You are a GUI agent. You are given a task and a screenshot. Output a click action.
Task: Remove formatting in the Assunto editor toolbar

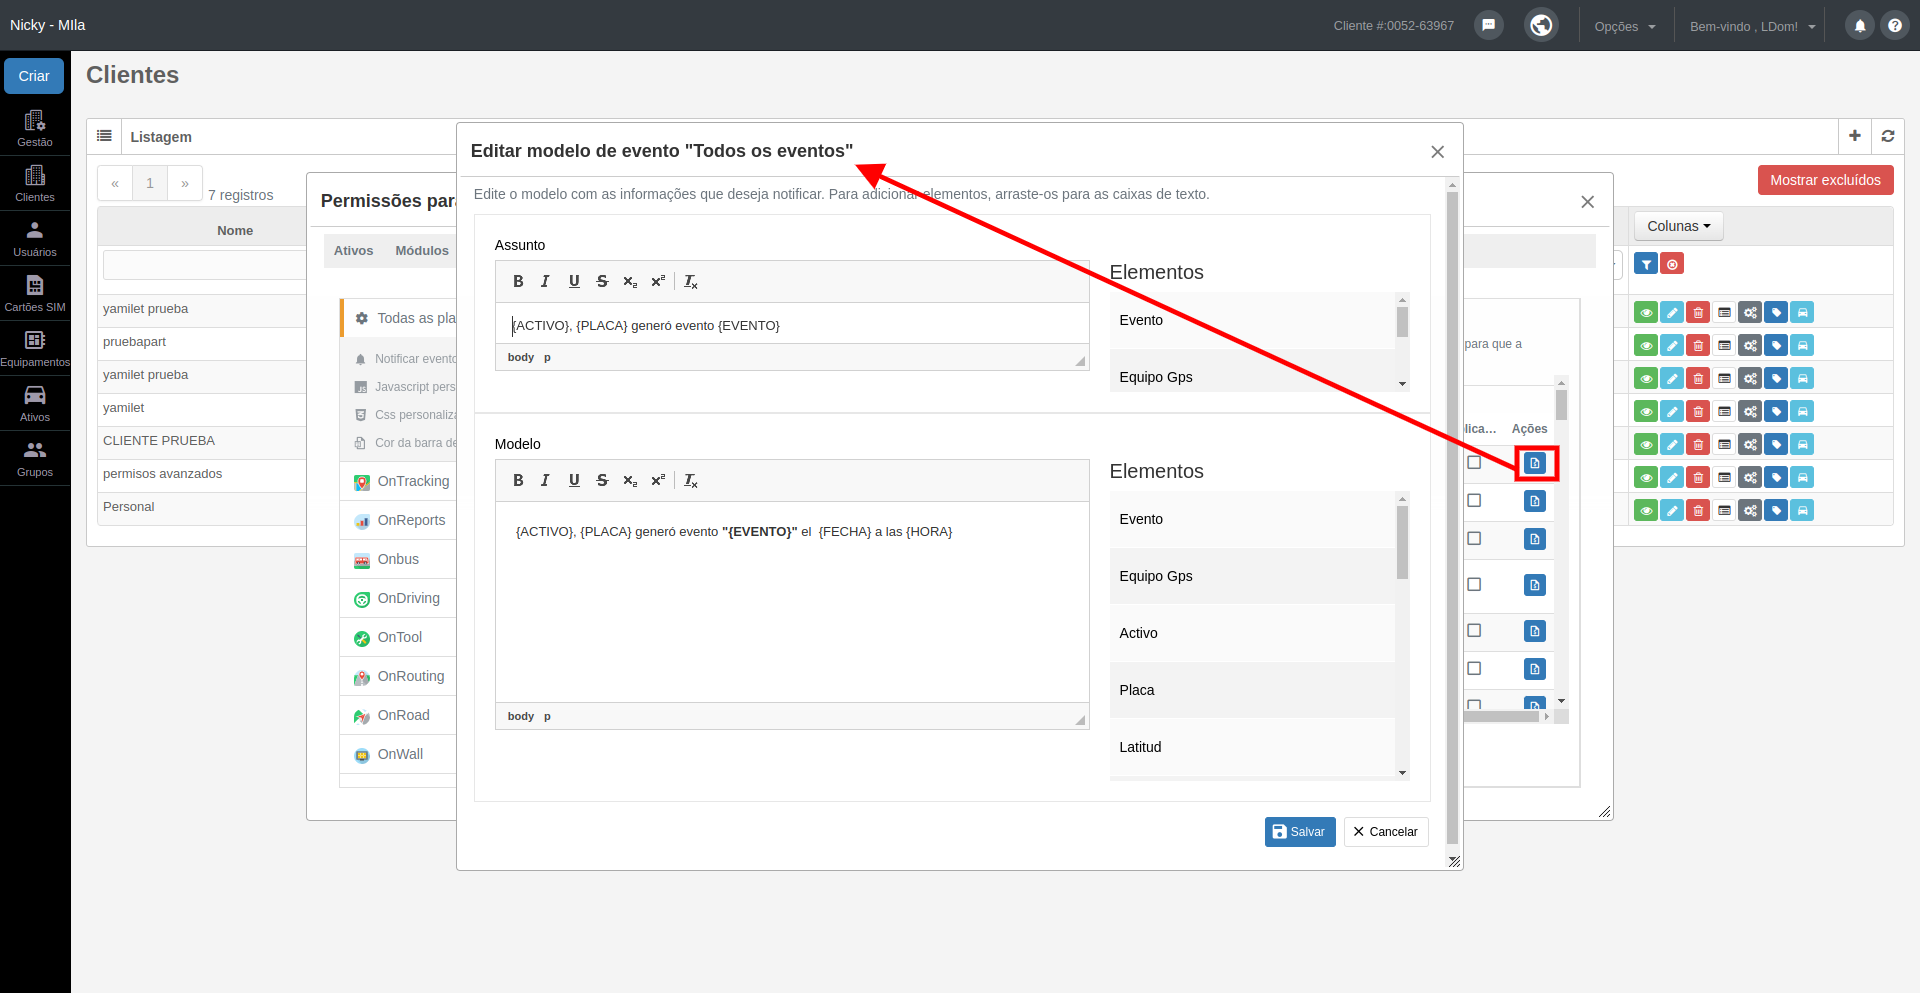point(691,282)
